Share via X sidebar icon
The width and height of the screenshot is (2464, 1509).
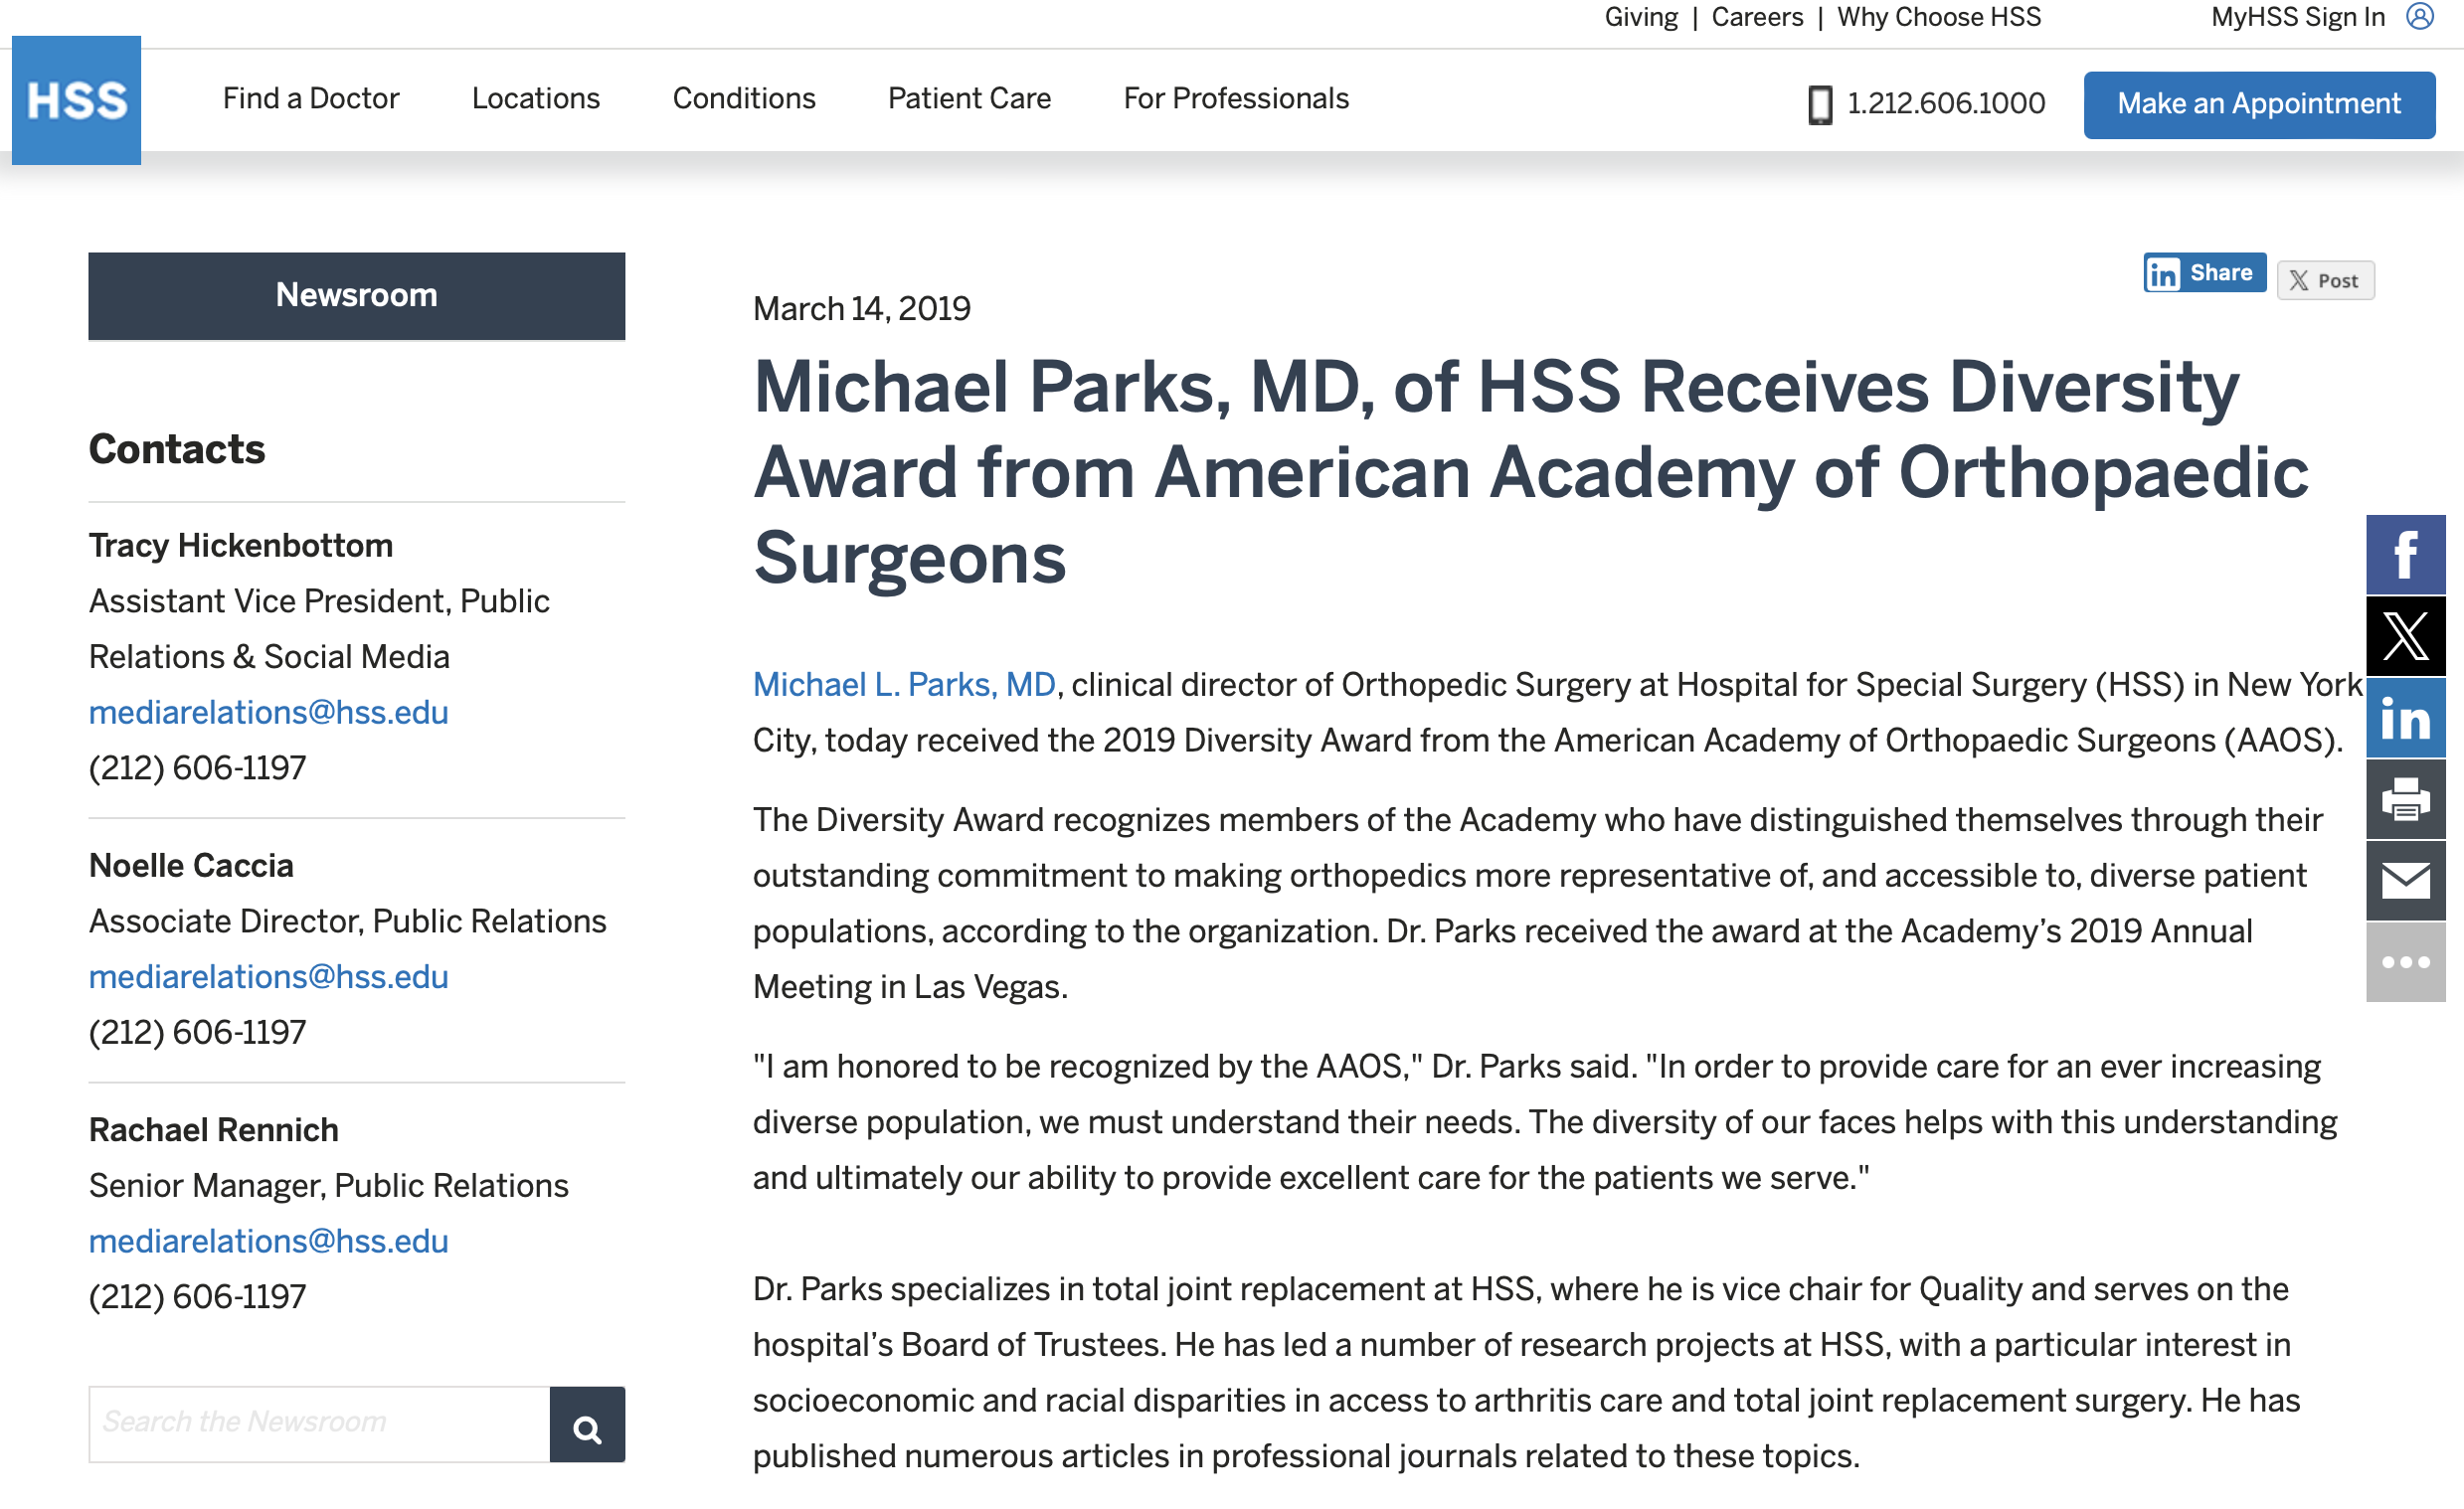(2405, 636)
